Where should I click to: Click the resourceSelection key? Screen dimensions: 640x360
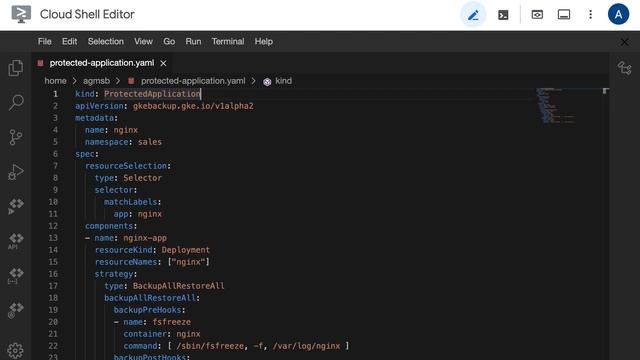click(126, 166)
